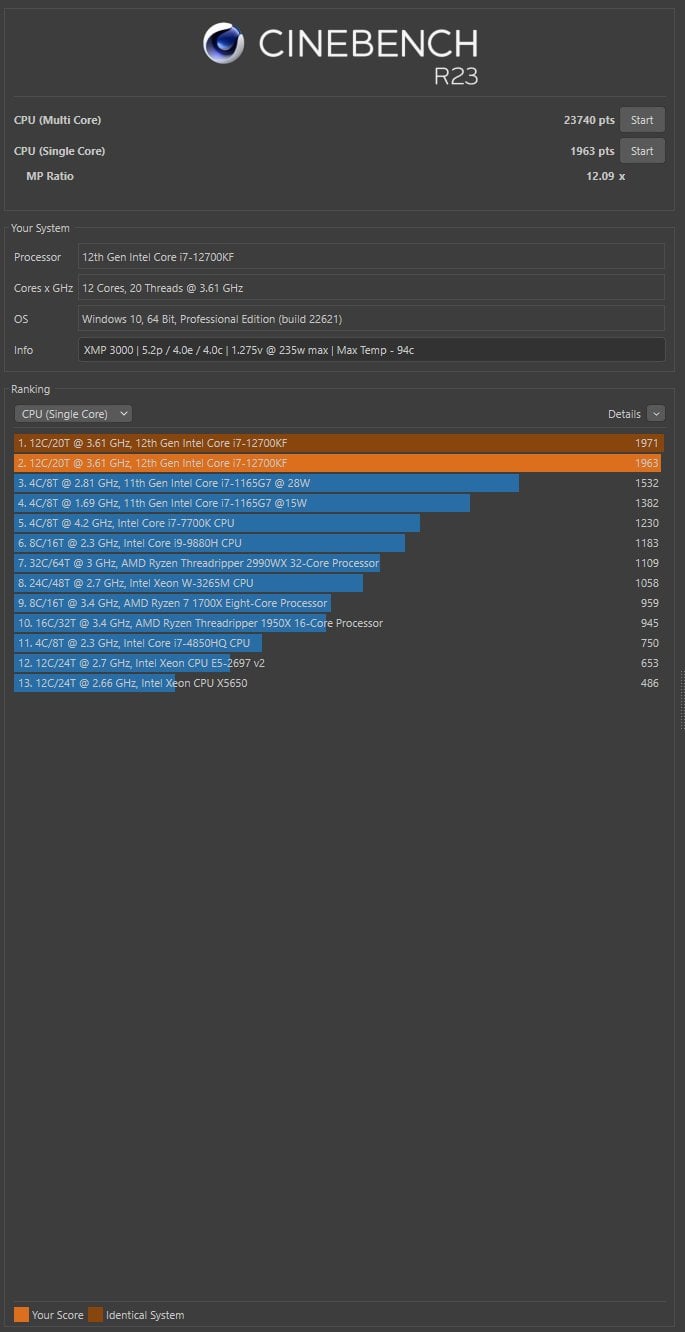Select the rank 1 i7-12700KF entry
Viewport: 685px width, 1332px height.
339,443
